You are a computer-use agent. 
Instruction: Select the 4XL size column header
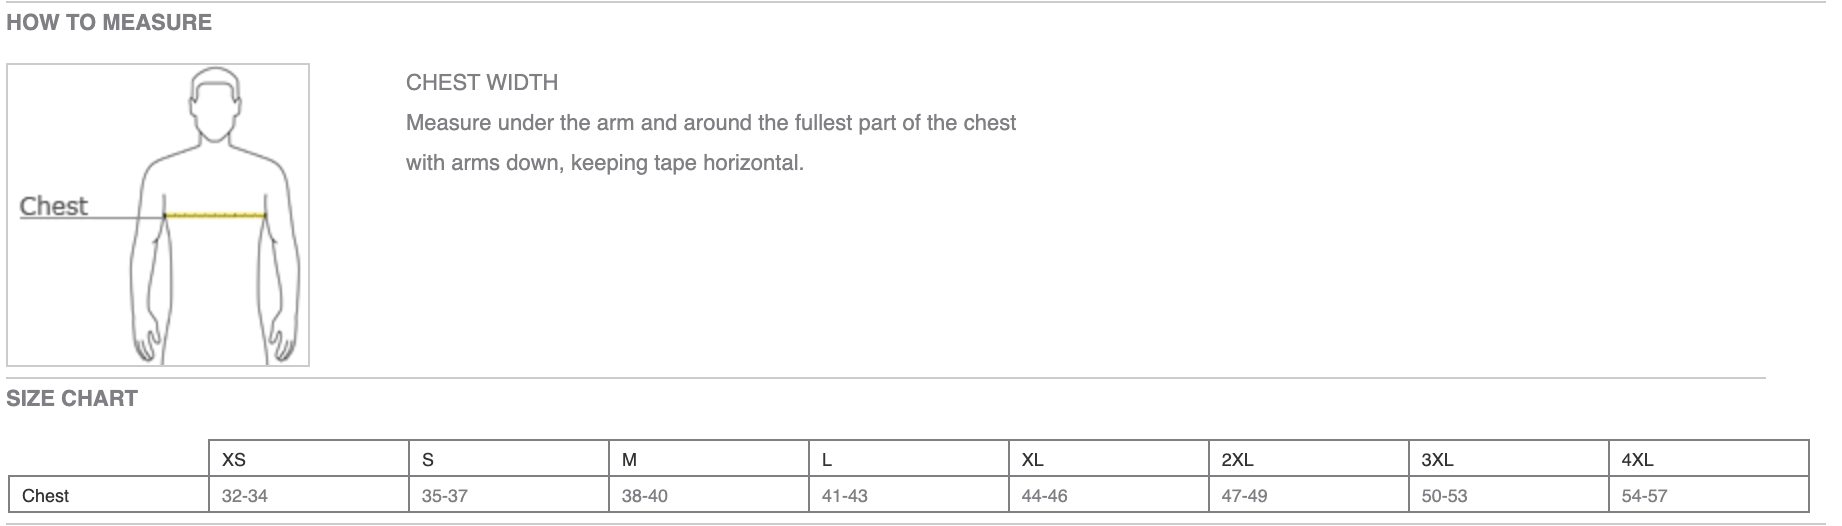pos(1637,460)
